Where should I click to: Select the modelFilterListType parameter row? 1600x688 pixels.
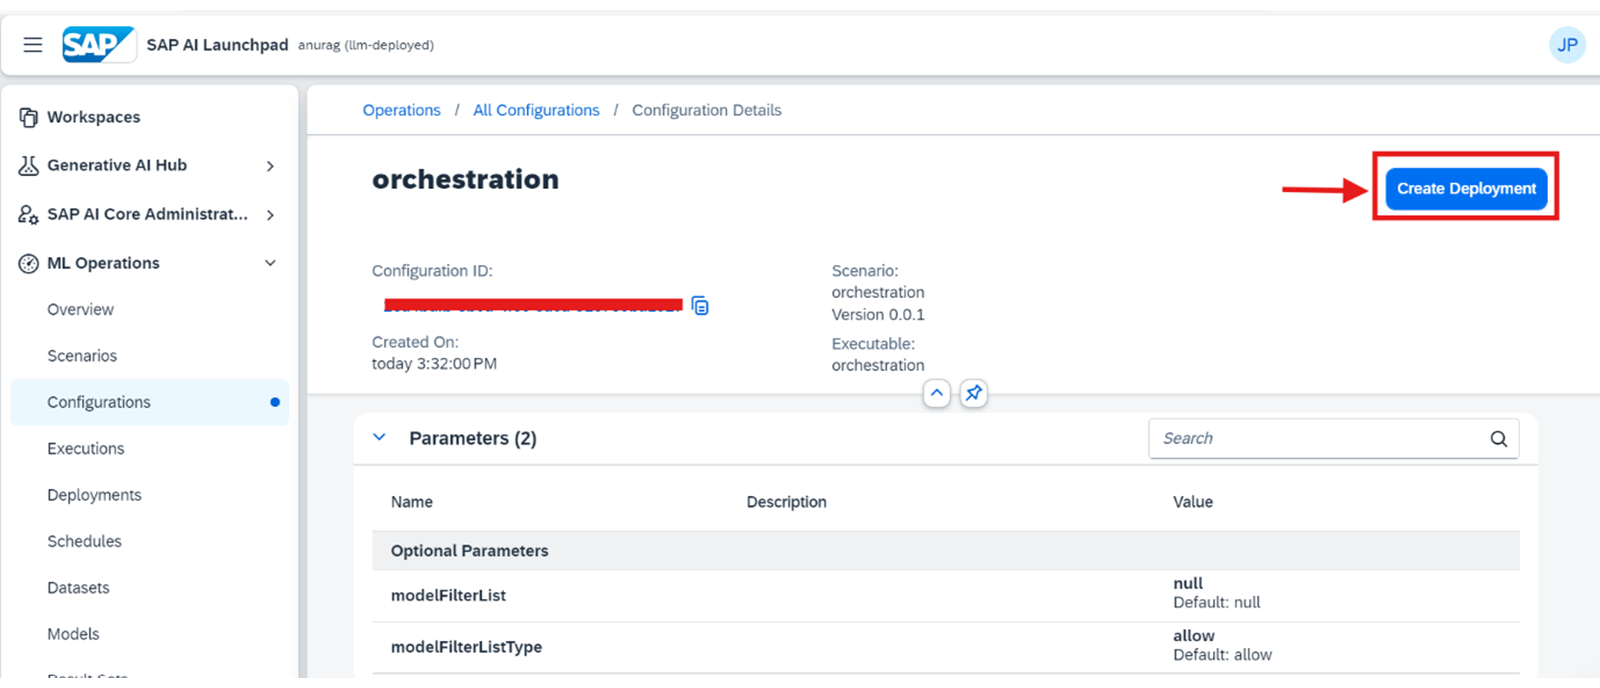pos(946,648)
